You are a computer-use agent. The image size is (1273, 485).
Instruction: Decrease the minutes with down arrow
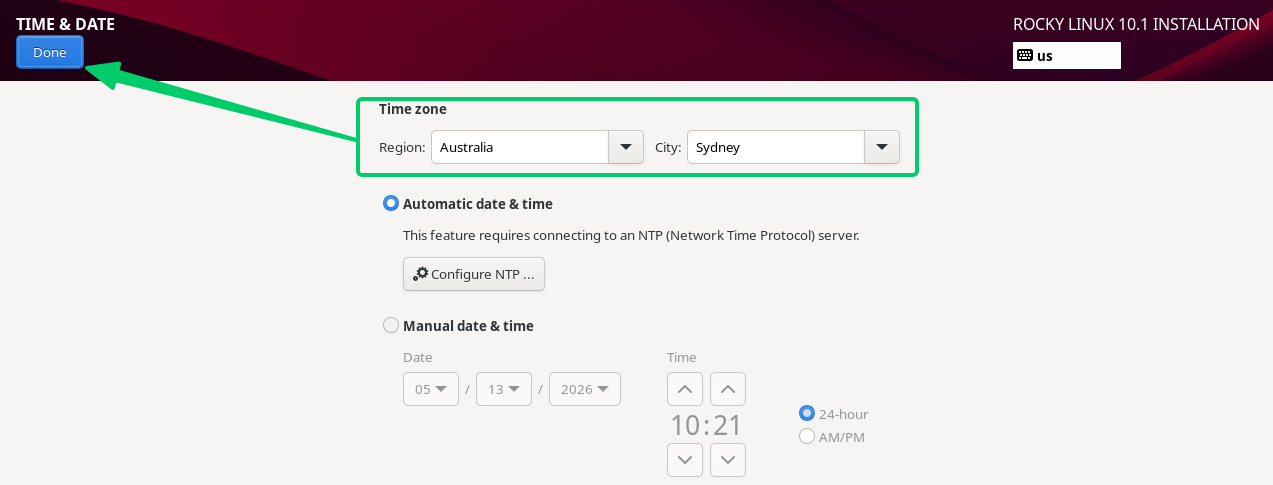coord(728,460)
